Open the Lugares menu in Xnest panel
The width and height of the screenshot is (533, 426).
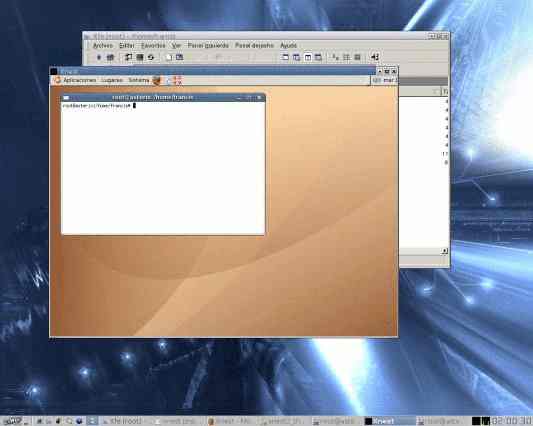click(112, 80)
